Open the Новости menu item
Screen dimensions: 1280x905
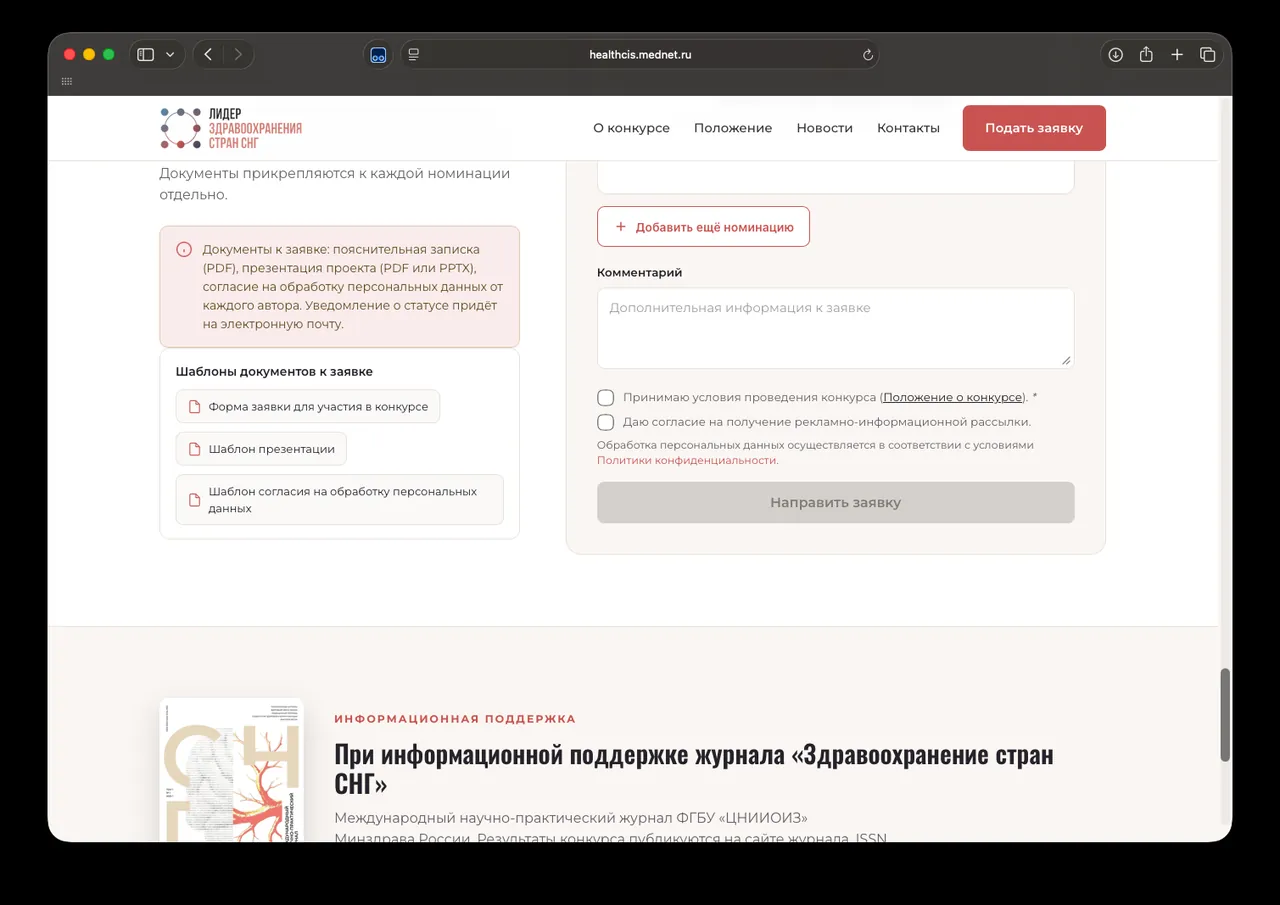(x=824, y=128)
